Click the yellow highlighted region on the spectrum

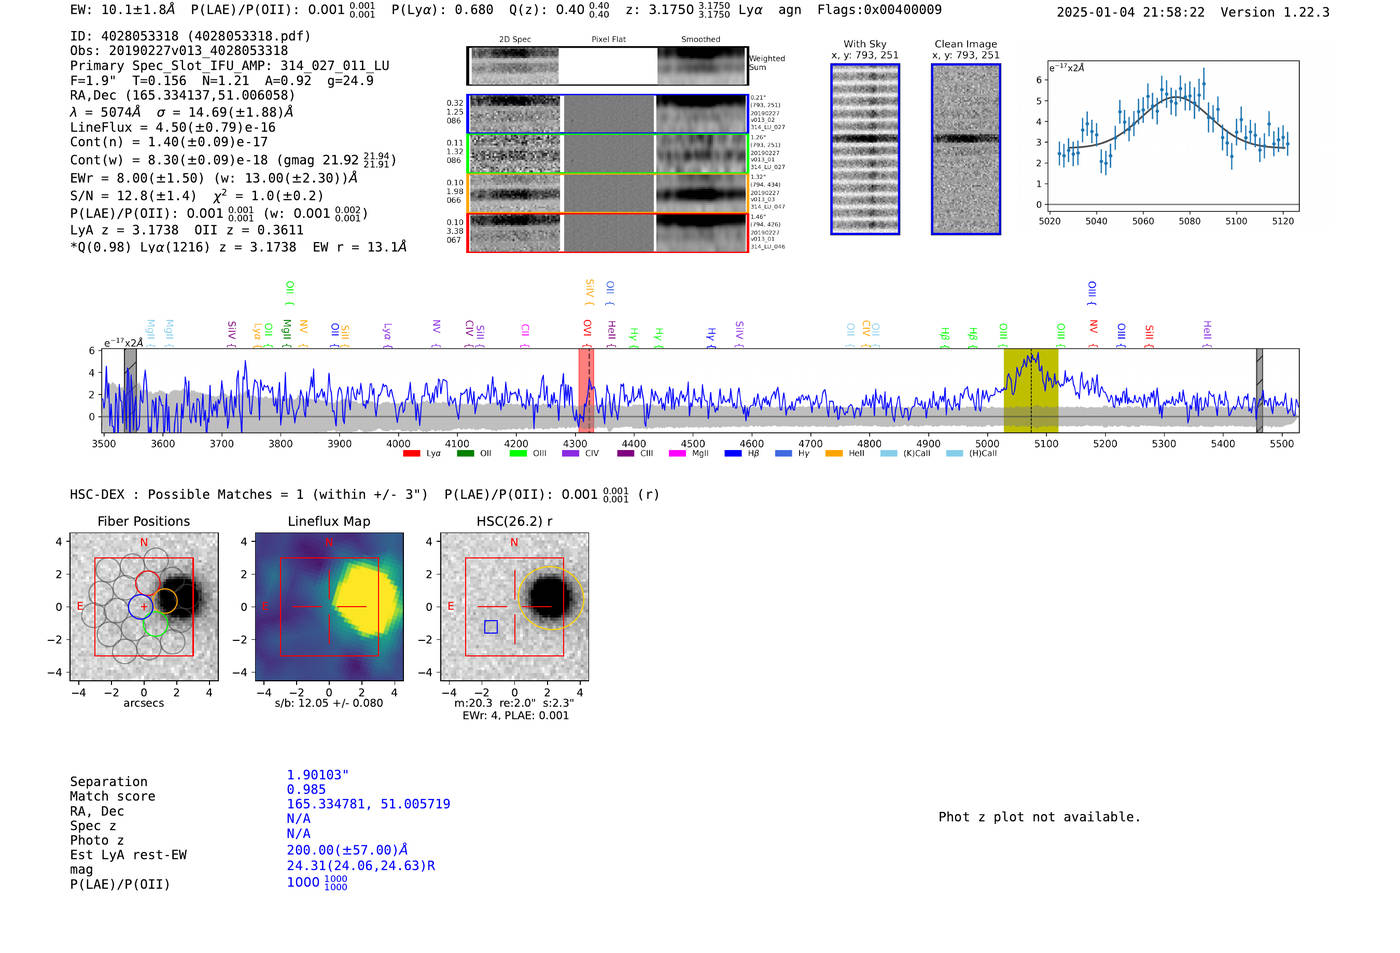tap(1030, 390)
